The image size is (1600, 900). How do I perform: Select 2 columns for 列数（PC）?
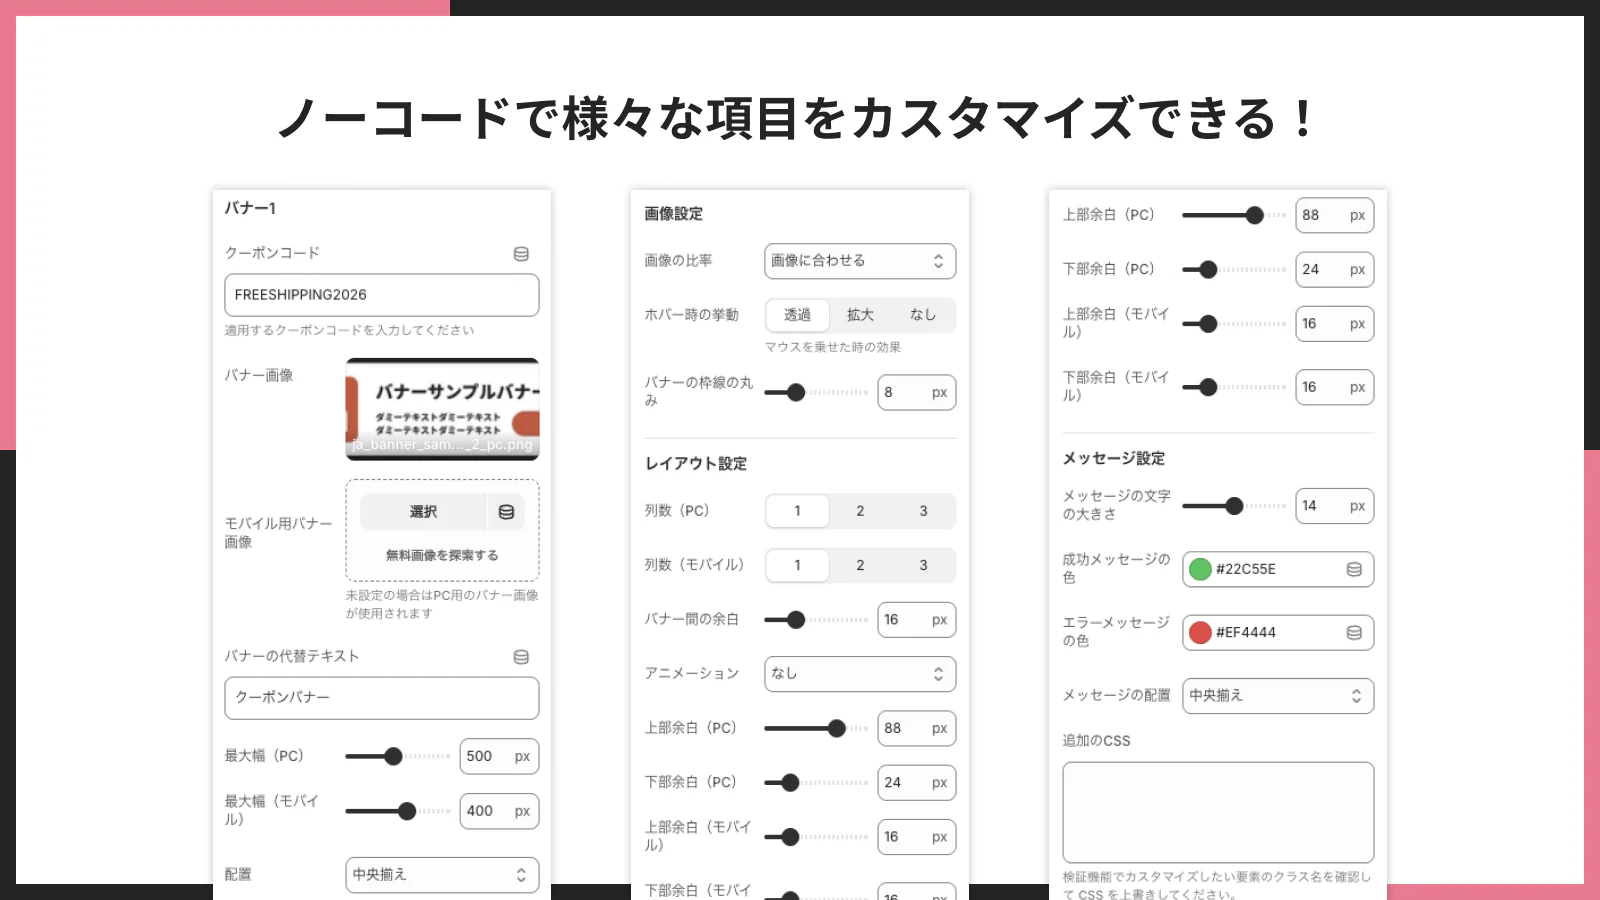(x=860, y=510)
